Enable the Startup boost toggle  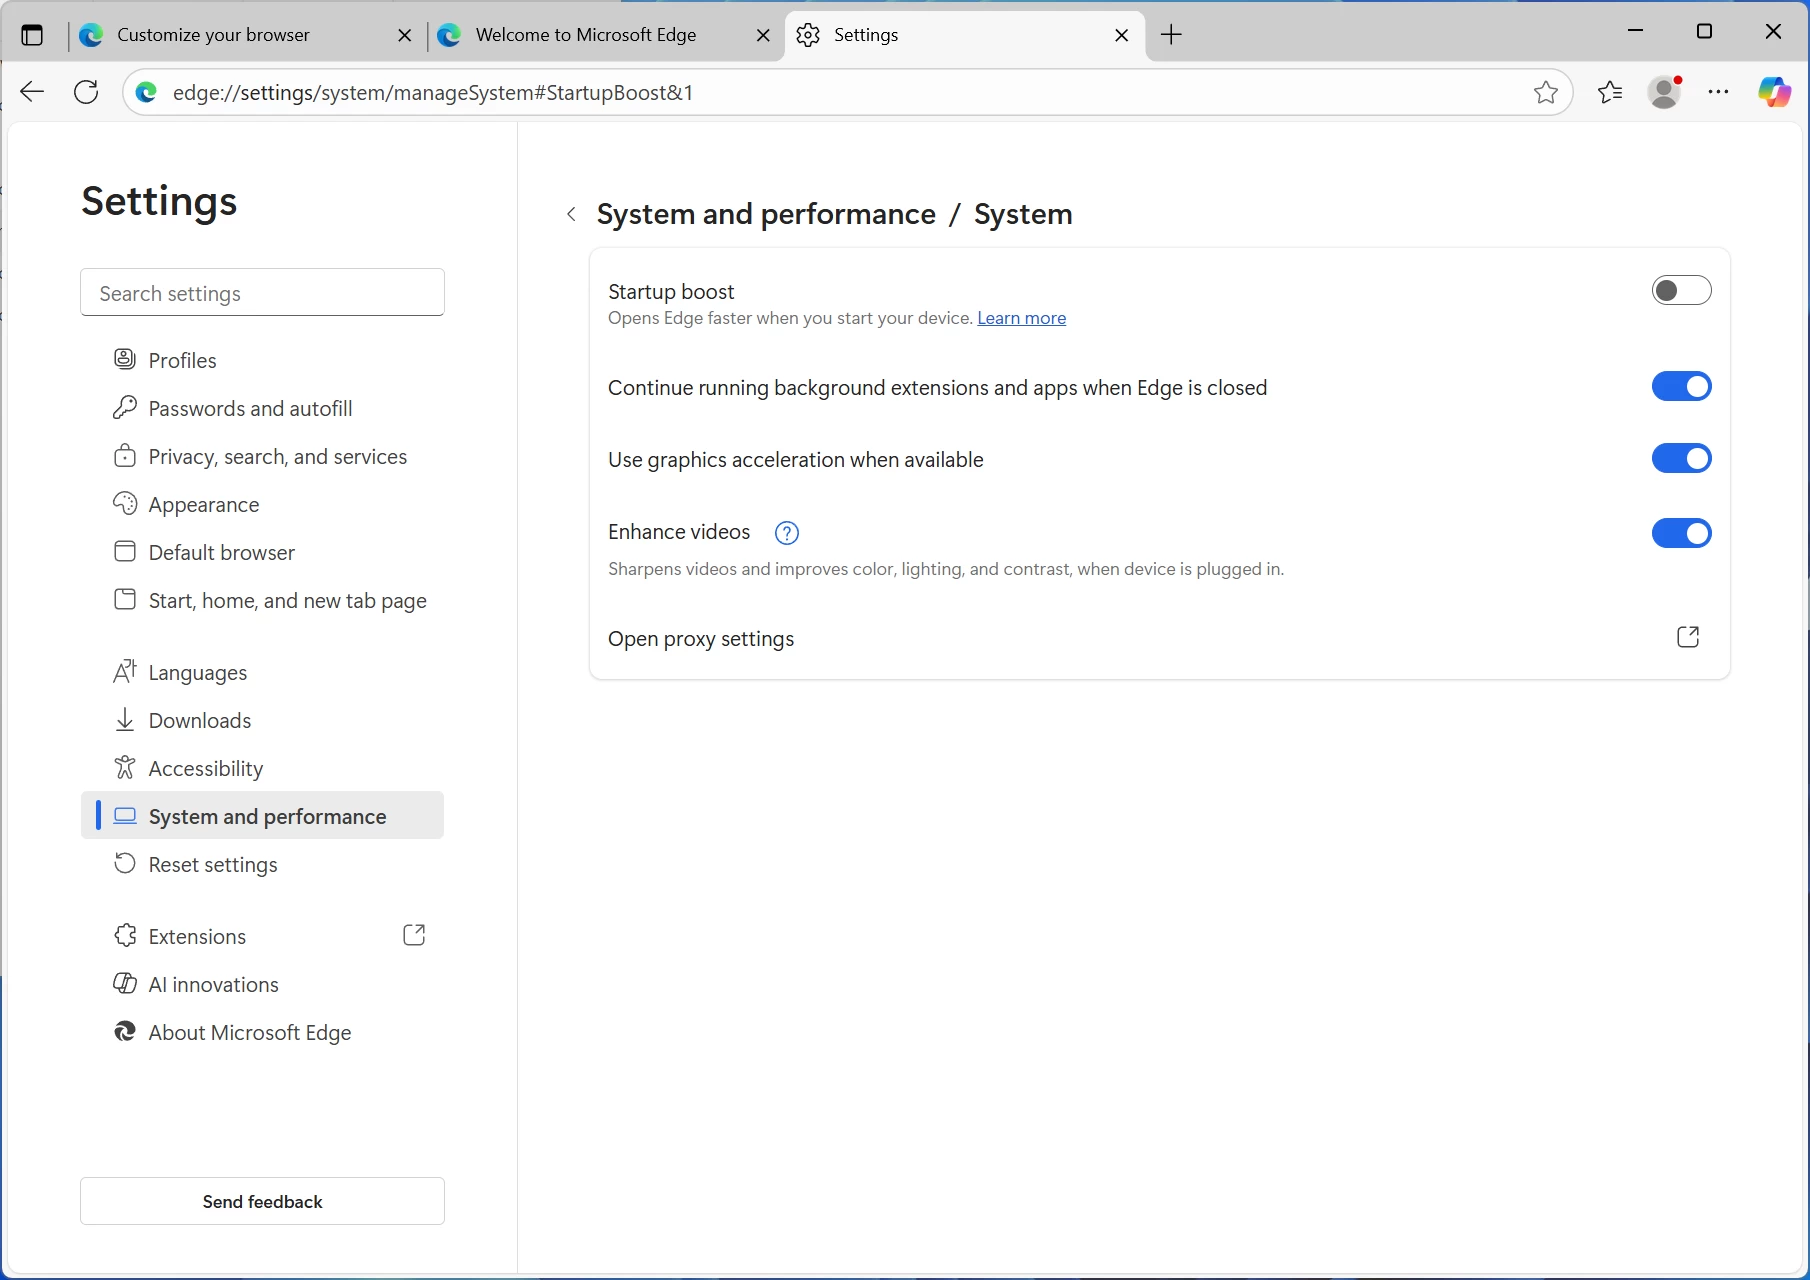coord(1681,291)
